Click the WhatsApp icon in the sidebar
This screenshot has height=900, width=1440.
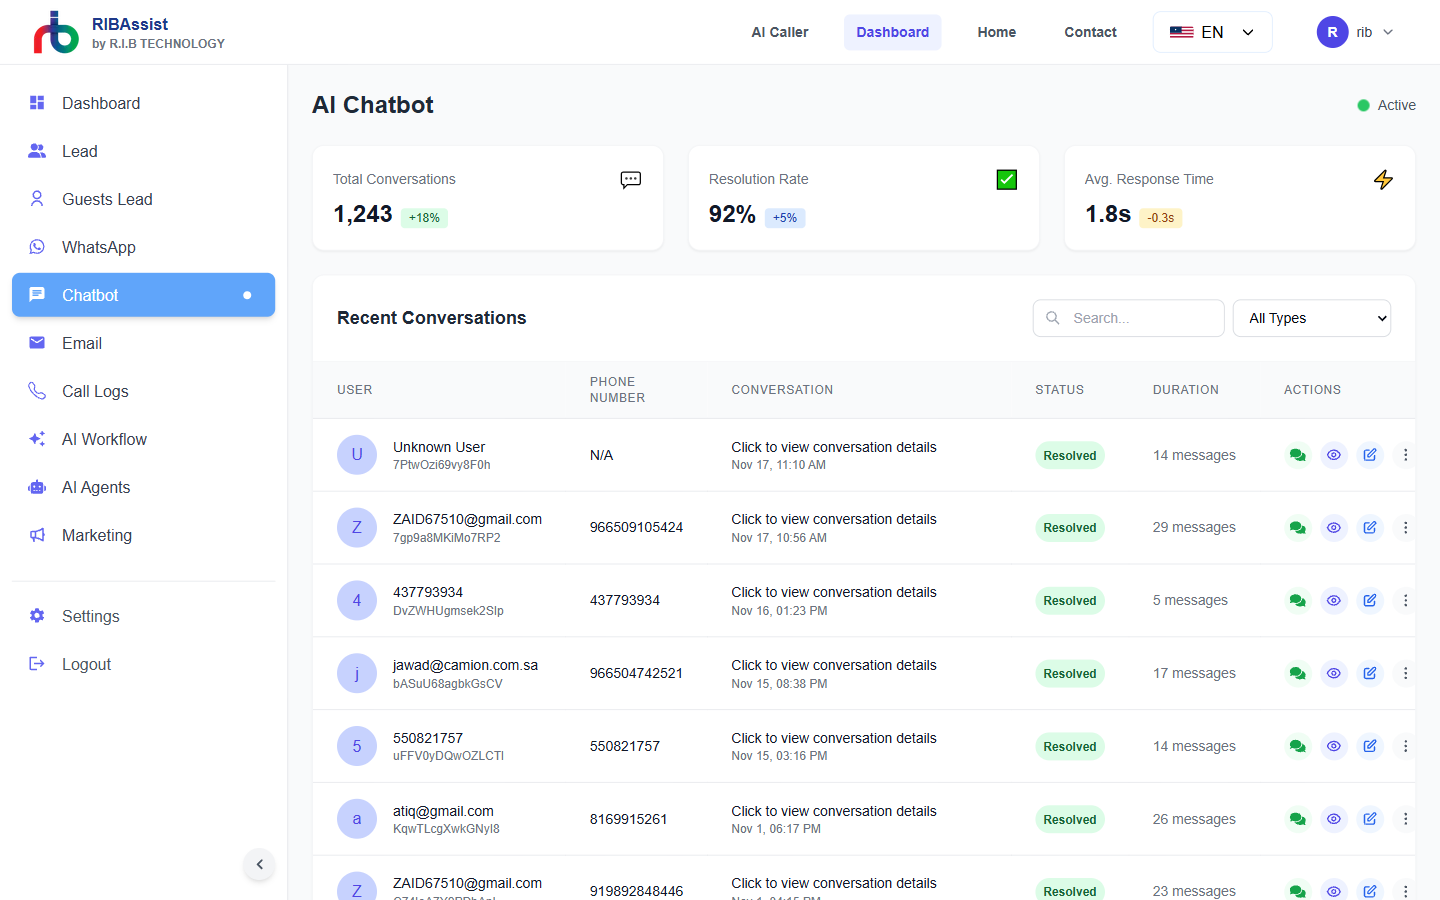coord(37,247)
